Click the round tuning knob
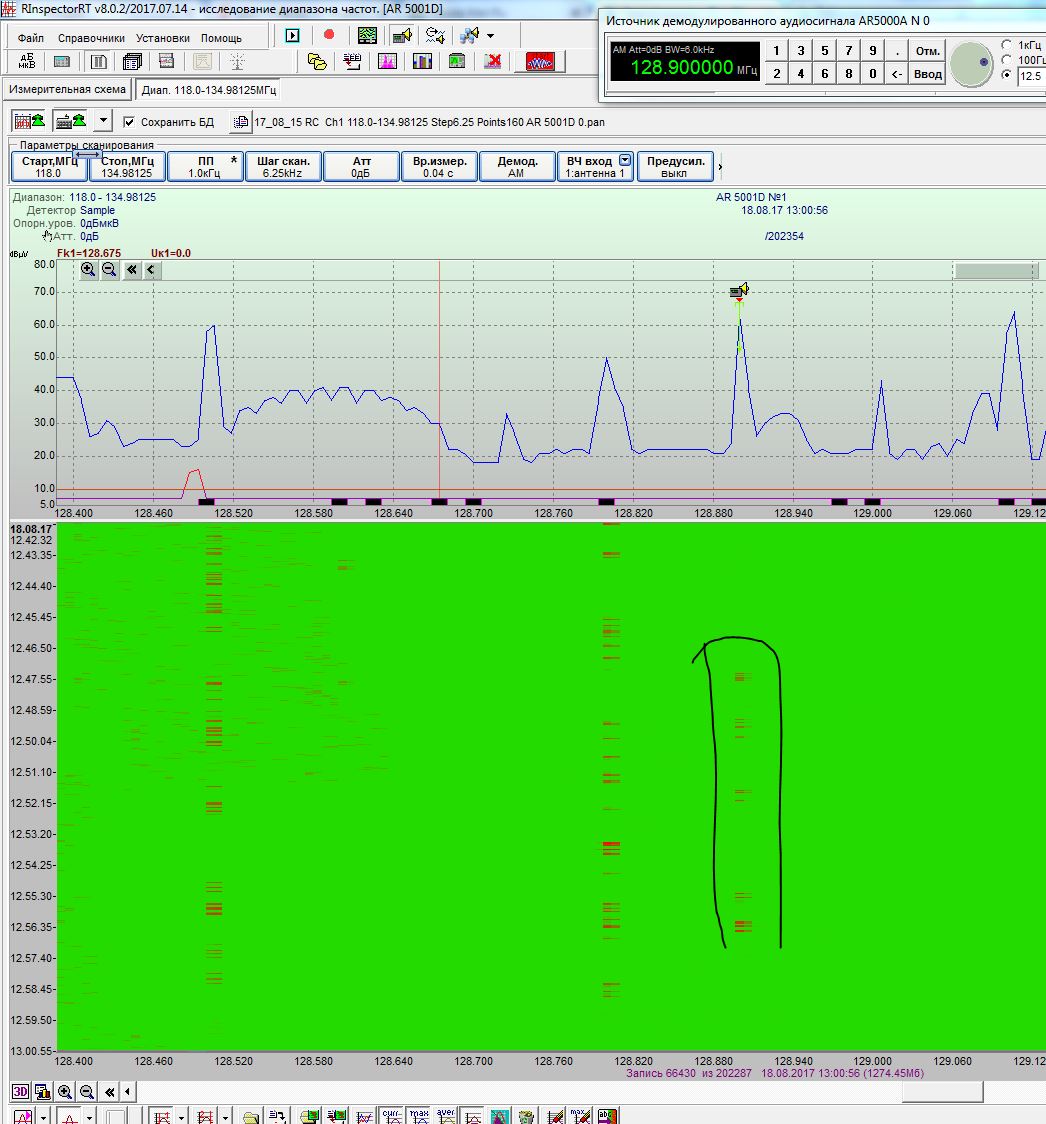The width and height of the screenshot is (1046, 1124). click(970, 63)
